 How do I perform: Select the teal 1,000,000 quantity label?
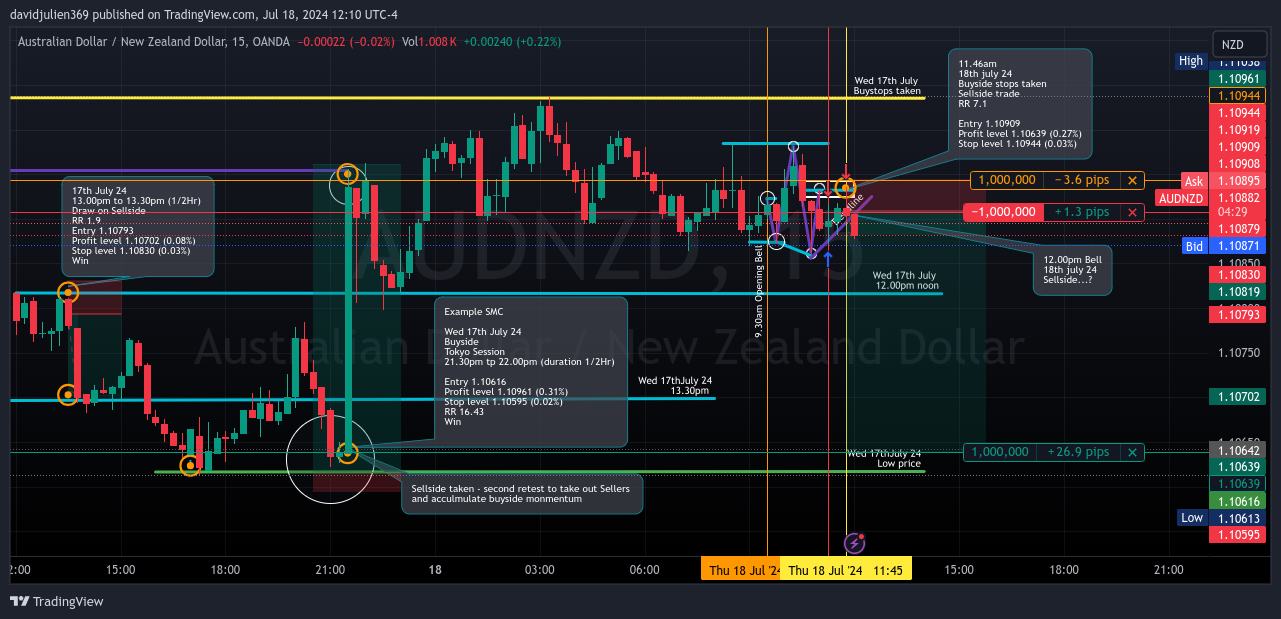(x=1000, y=452)
